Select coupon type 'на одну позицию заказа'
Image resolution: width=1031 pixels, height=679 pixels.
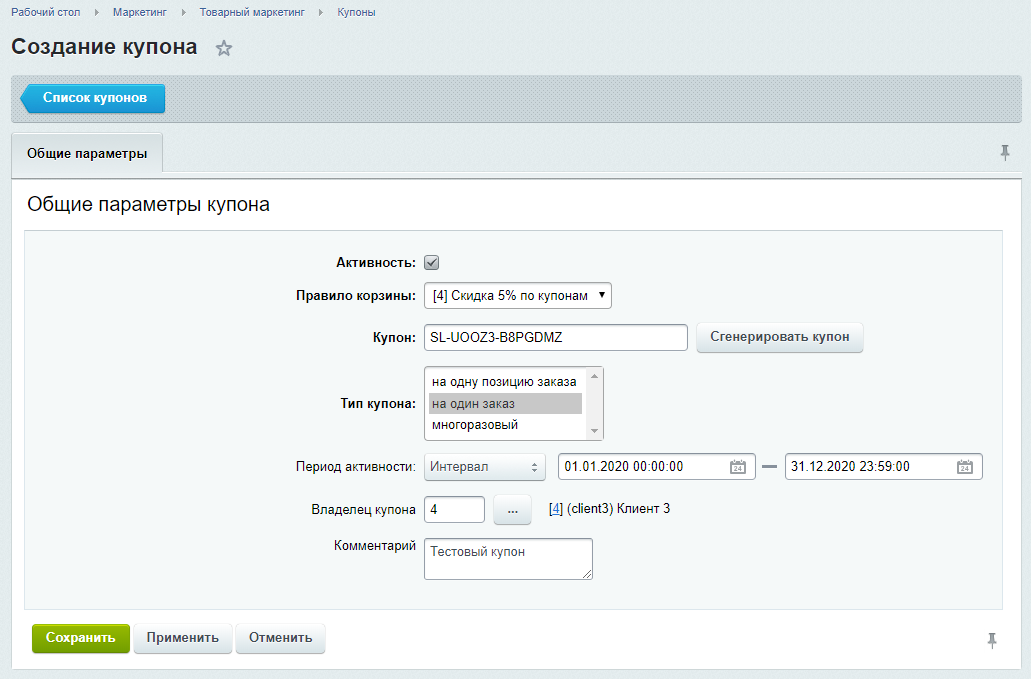click(x=504, y=382)
